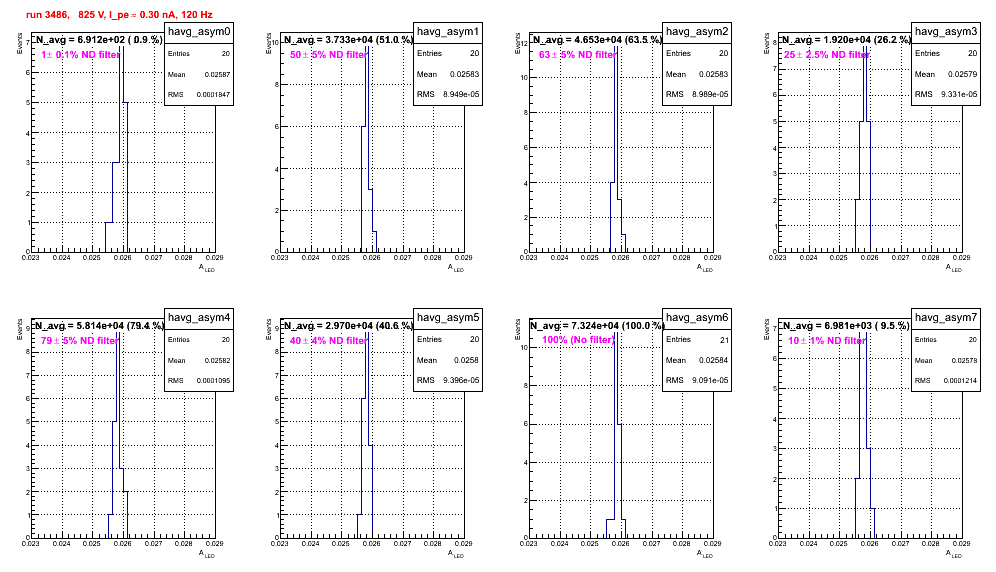Select the 40± 4% ND filter annotation
Image resolution: width=996 pixels, height=572 pixels.
point(328,341)
